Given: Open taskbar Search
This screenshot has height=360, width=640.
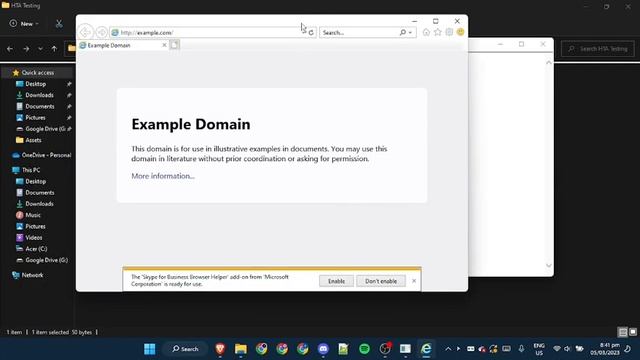Looking at the screenshot, I should (185, 349).
